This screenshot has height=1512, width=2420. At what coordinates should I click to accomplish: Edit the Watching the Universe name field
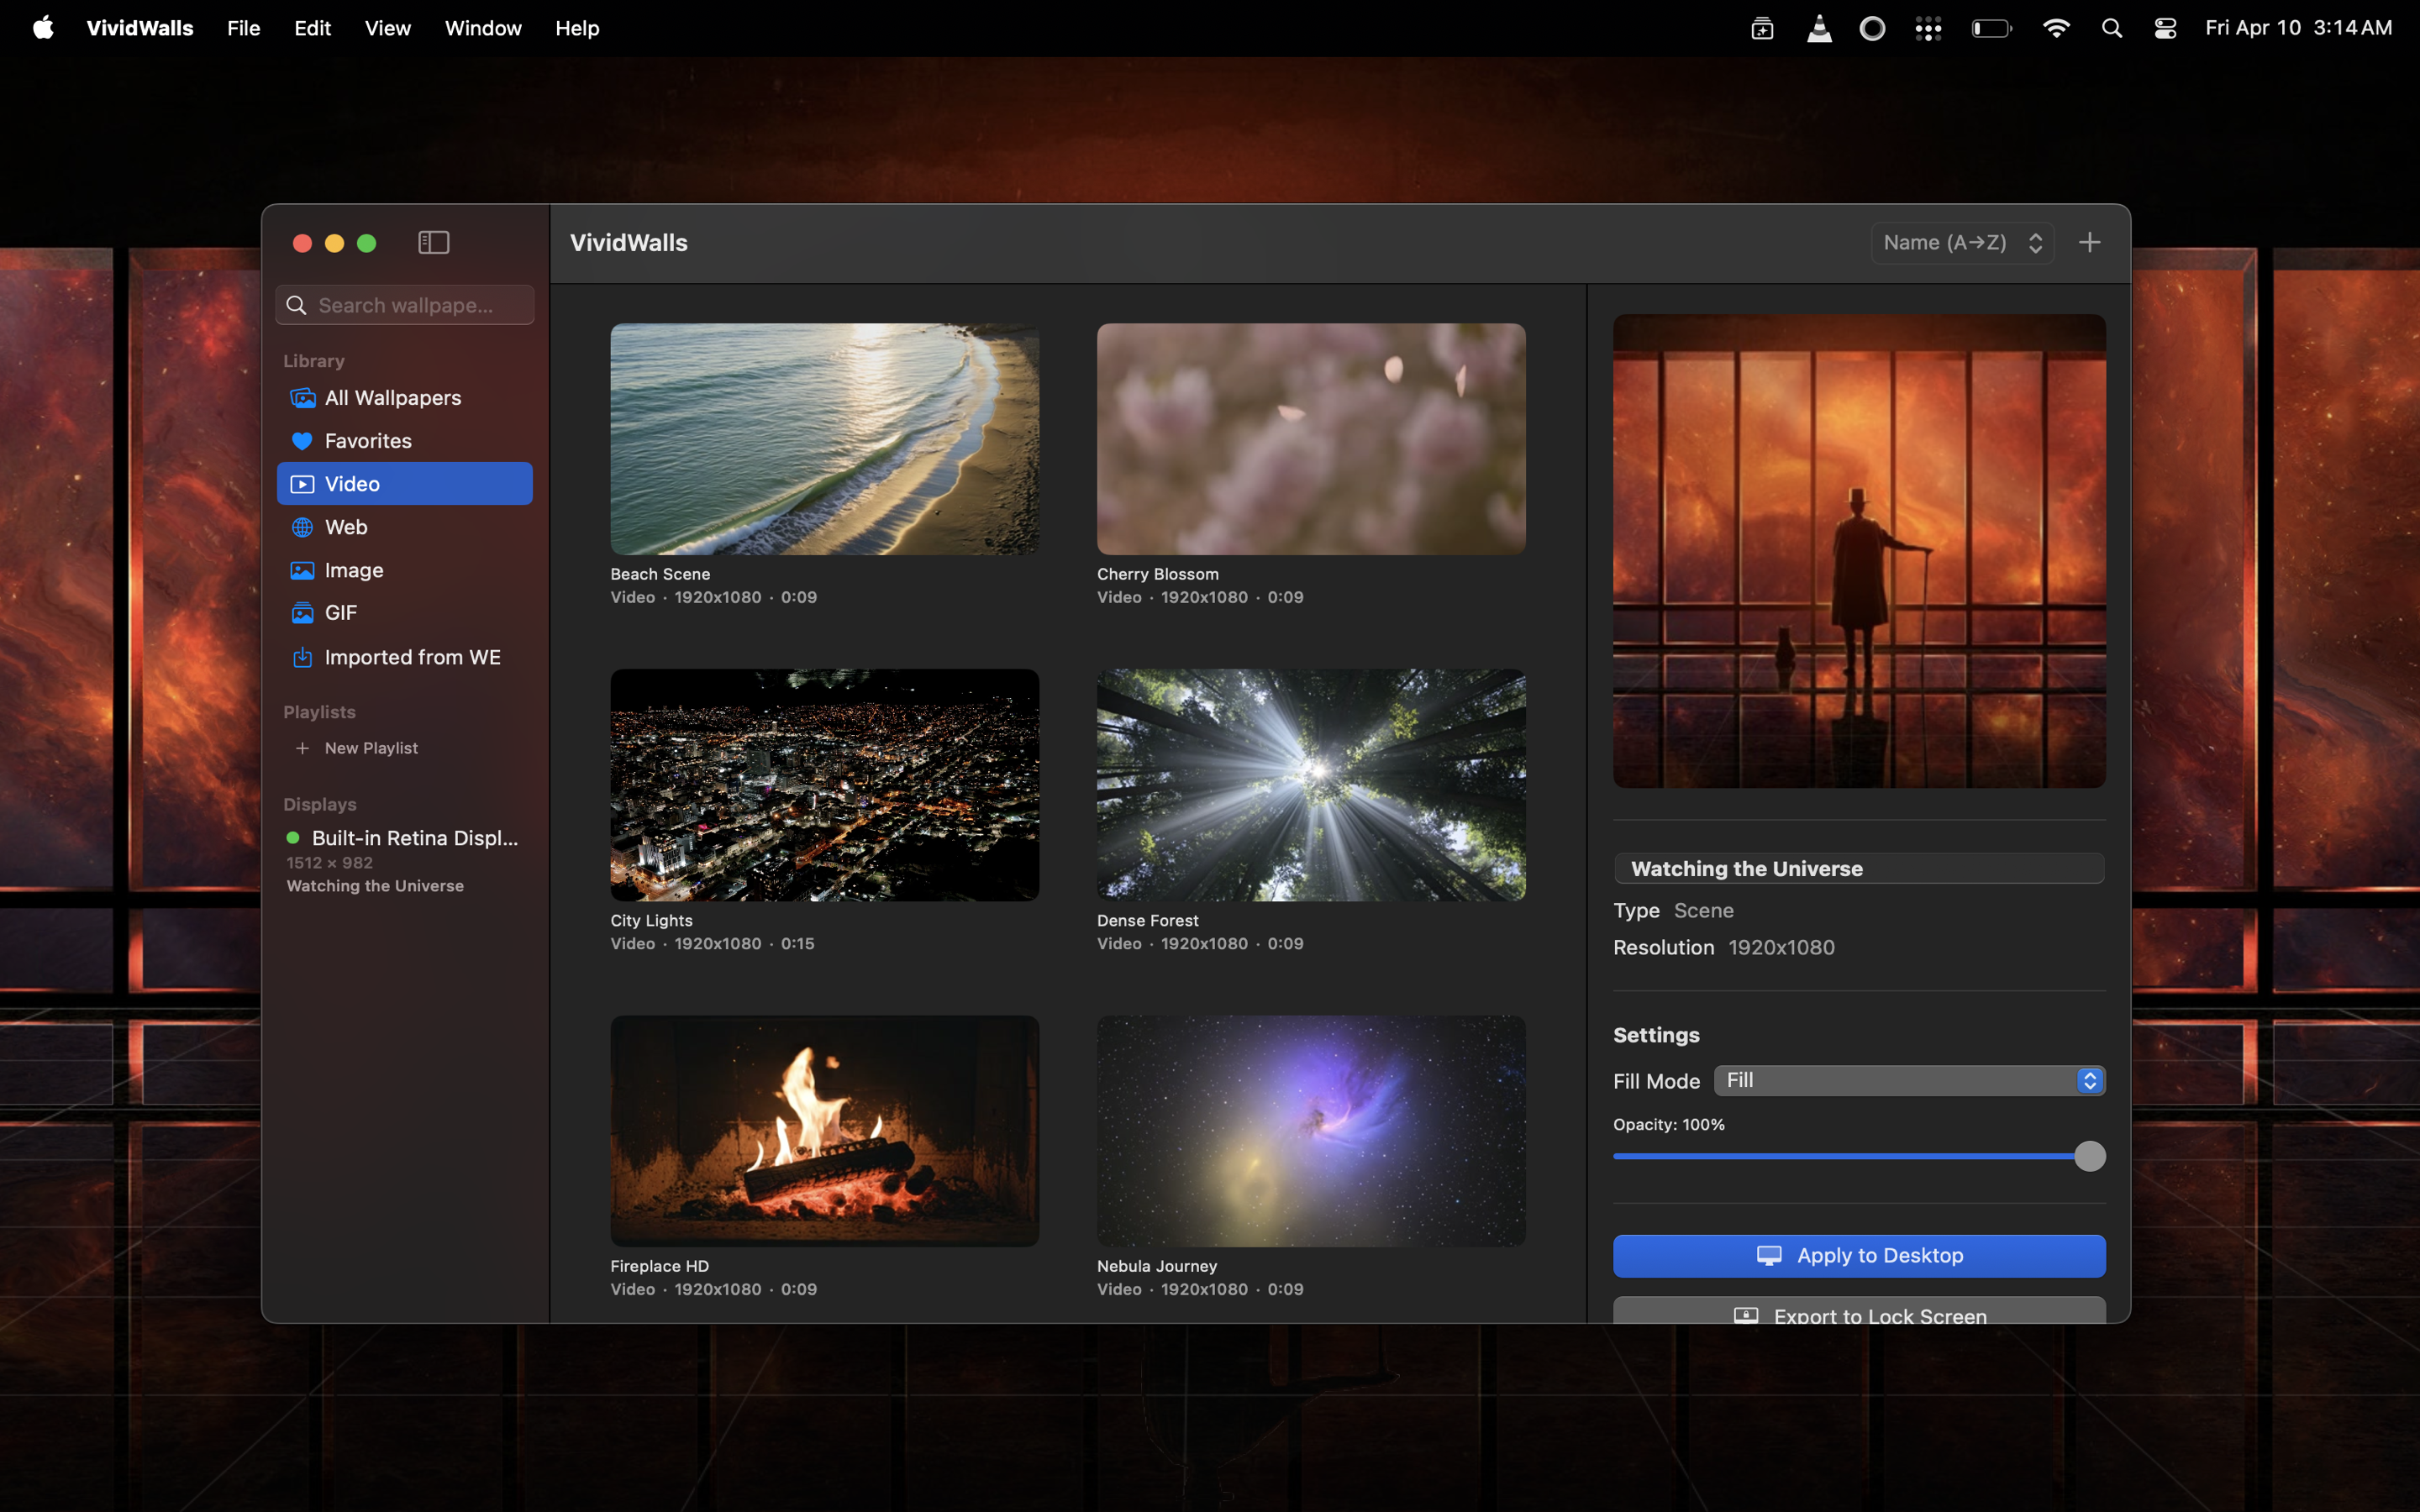pyautogui.click(x=1859, y=868)
